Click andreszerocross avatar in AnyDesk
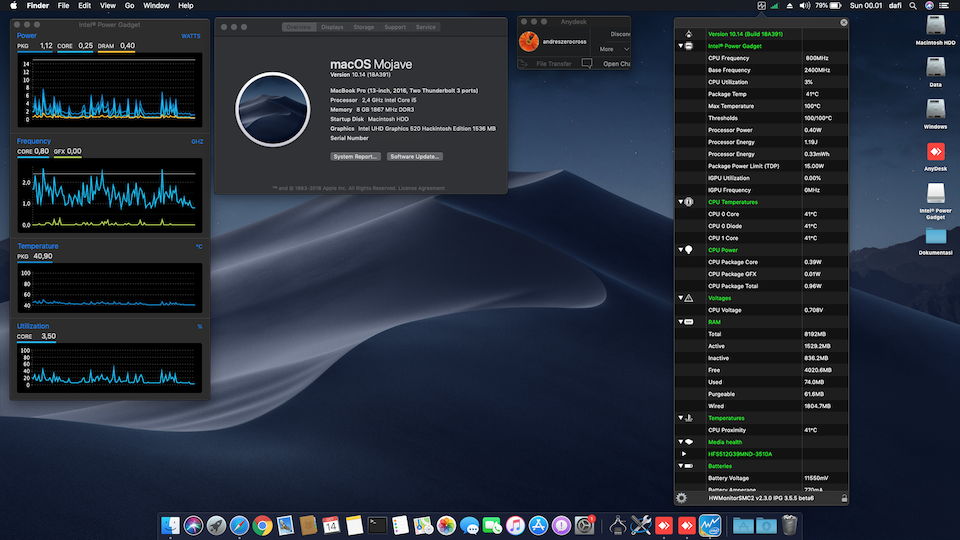The width and height of the screenshot is (960, 540). pos(529,42)
